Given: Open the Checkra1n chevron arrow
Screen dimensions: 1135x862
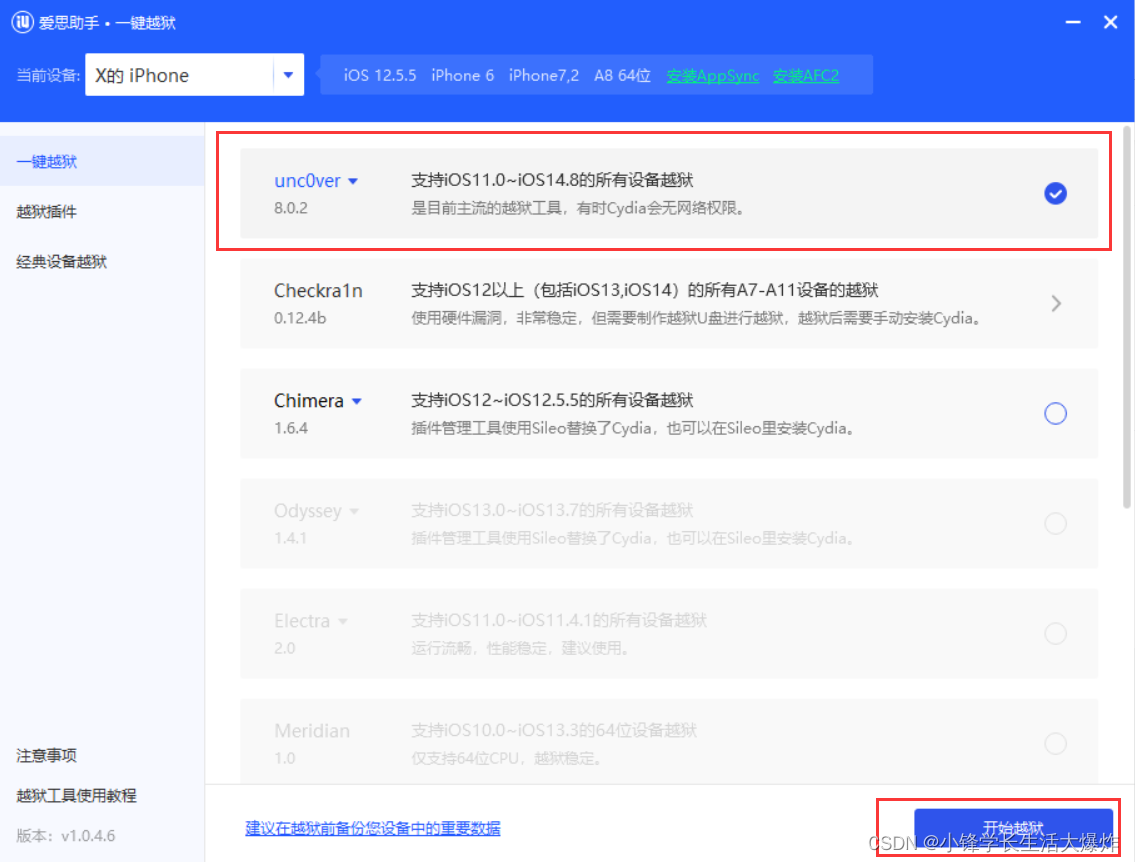Looking at the screenshot, I should pos(1056,303).
